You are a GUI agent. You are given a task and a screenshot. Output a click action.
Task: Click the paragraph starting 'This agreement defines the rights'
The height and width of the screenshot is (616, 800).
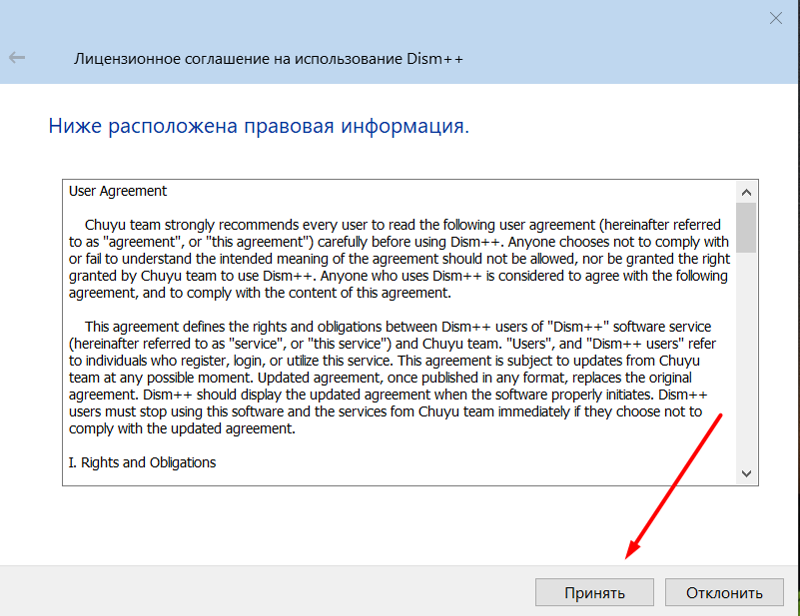pos(393,378)
